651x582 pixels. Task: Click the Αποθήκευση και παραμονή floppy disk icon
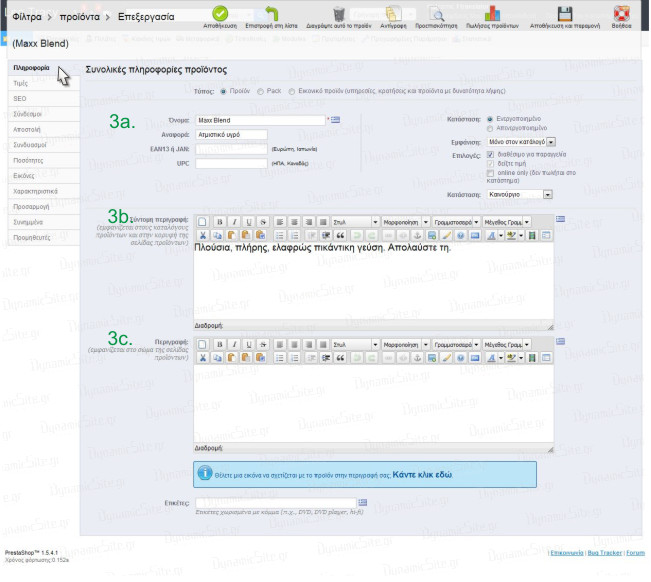coord(565,14)
